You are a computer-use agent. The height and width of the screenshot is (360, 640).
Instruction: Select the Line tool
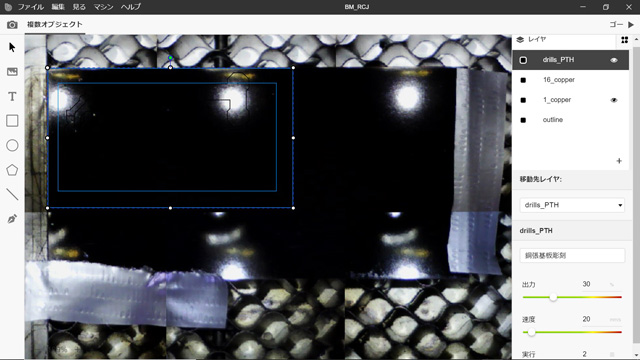tap(12, 194)
